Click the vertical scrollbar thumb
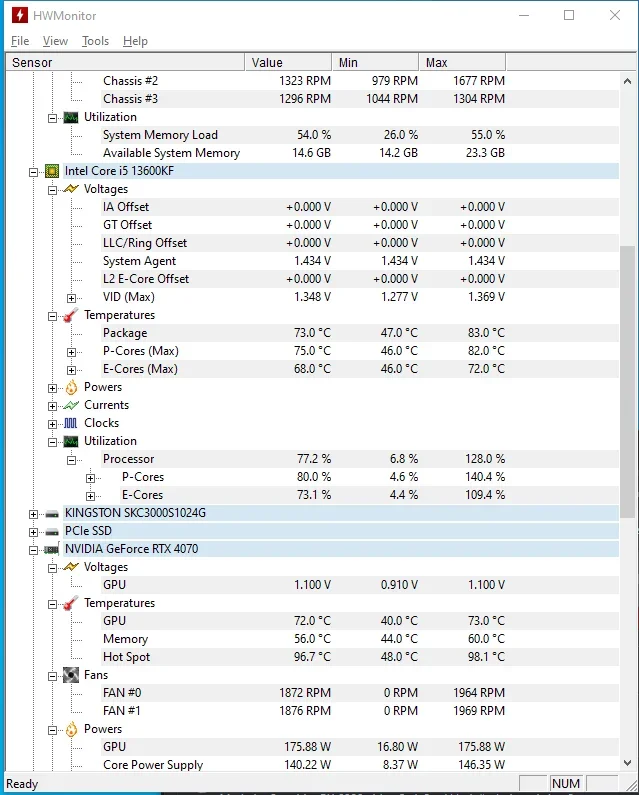639x795 pixels. pos(627,380)
